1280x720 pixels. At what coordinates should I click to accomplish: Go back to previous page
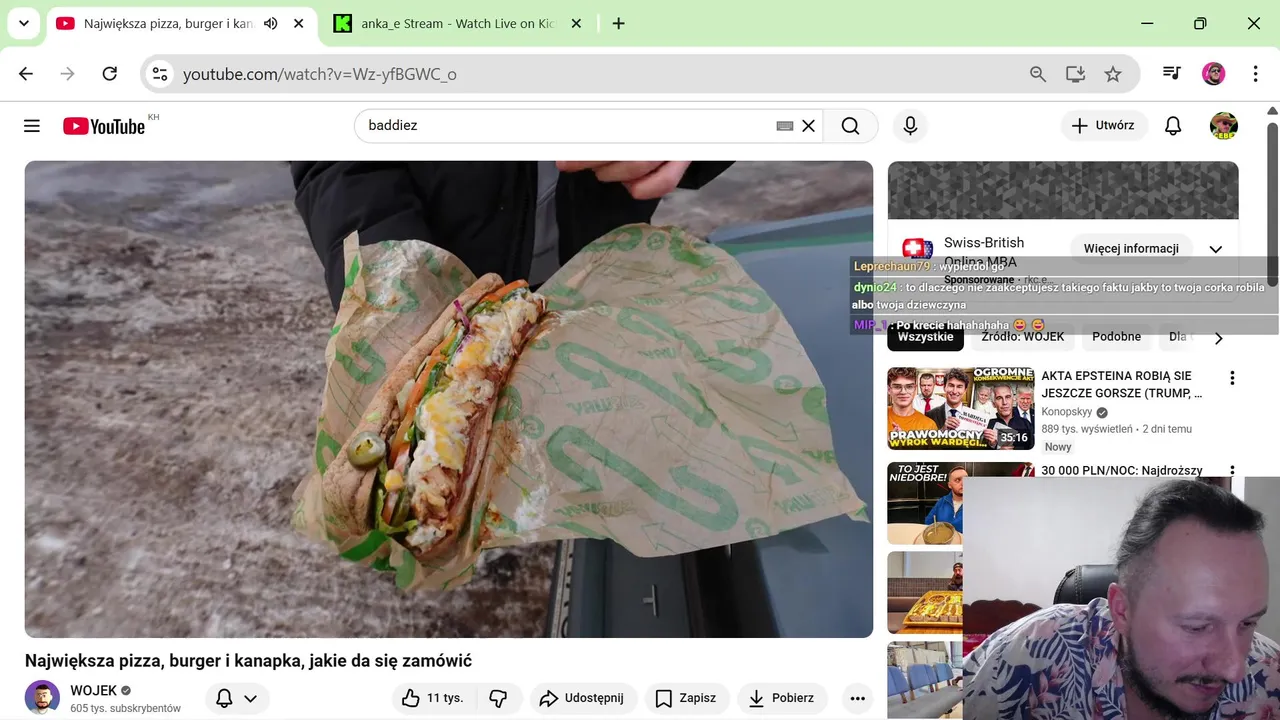[x=26, y=74]
